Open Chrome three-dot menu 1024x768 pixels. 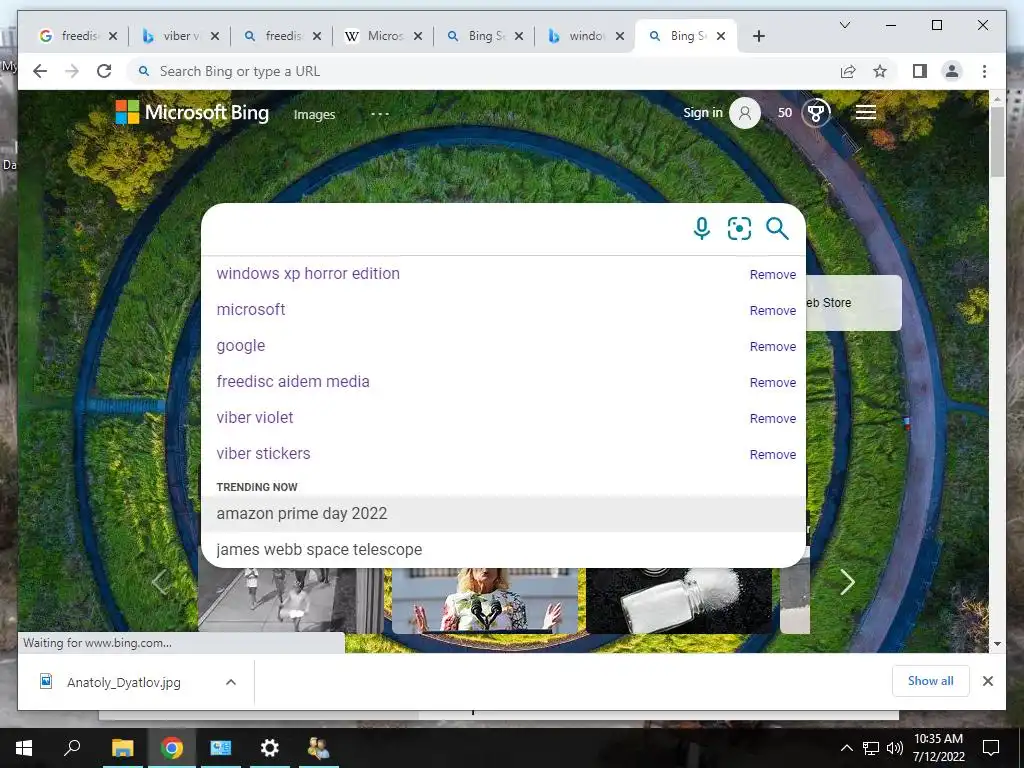click(984, 71)
